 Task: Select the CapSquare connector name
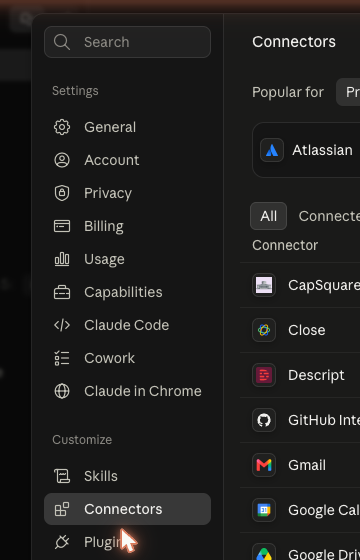pos(324,285)
